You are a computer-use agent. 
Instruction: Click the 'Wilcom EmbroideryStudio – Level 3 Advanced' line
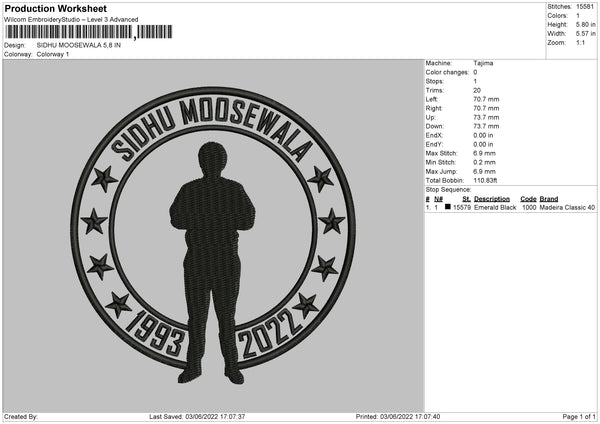[71, 20]
